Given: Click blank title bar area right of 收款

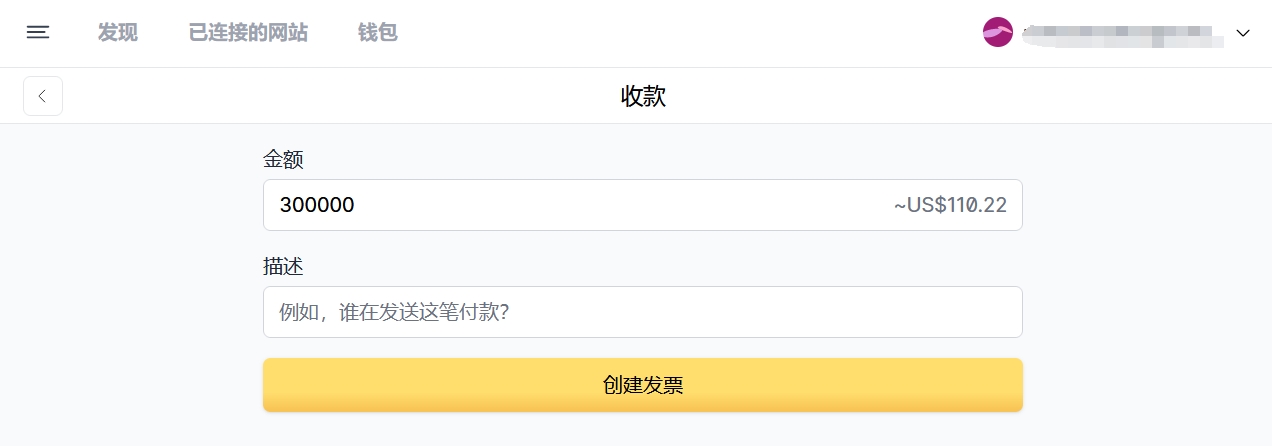Looking at the screenshot, I should point(950,96).
